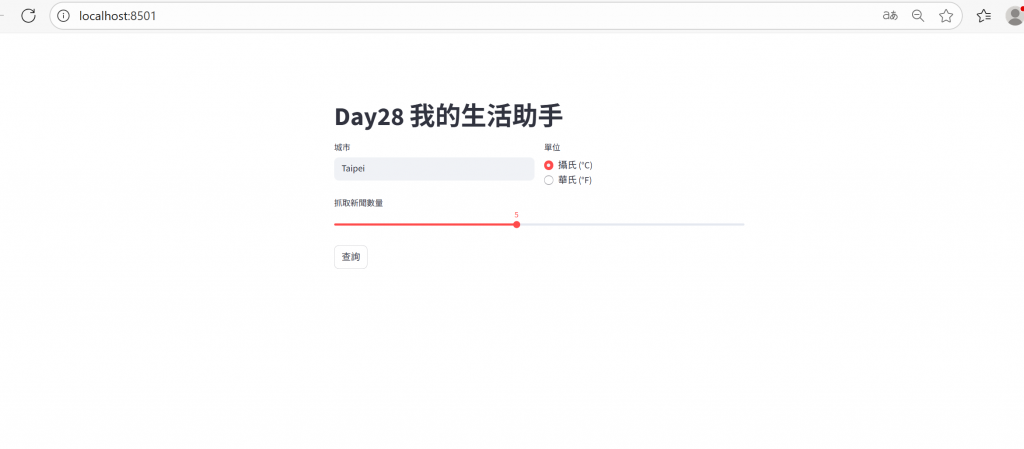
Task: Click the 城市 field label
Action: (x=342, y=147)
